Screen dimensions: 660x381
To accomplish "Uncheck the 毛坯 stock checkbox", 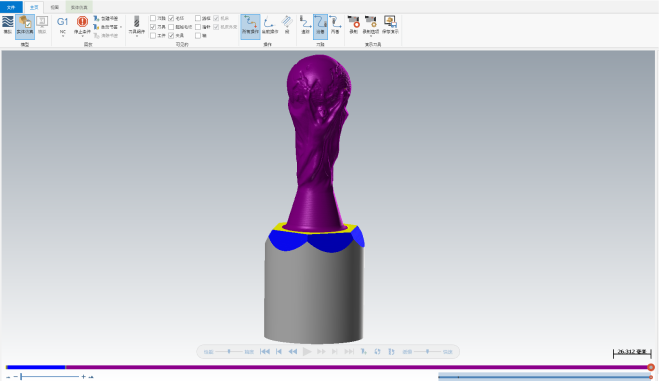I will coord(171,19).
